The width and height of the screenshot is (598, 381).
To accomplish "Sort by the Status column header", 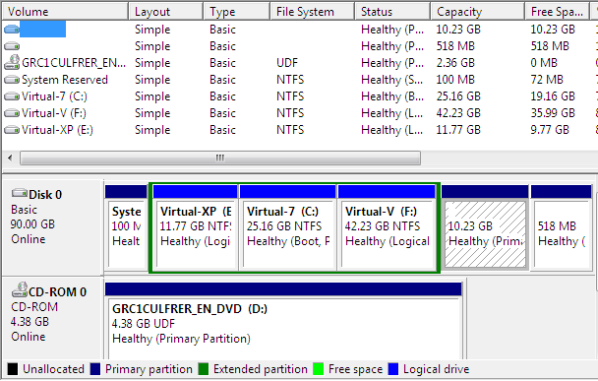I will (x=392, y=12).
